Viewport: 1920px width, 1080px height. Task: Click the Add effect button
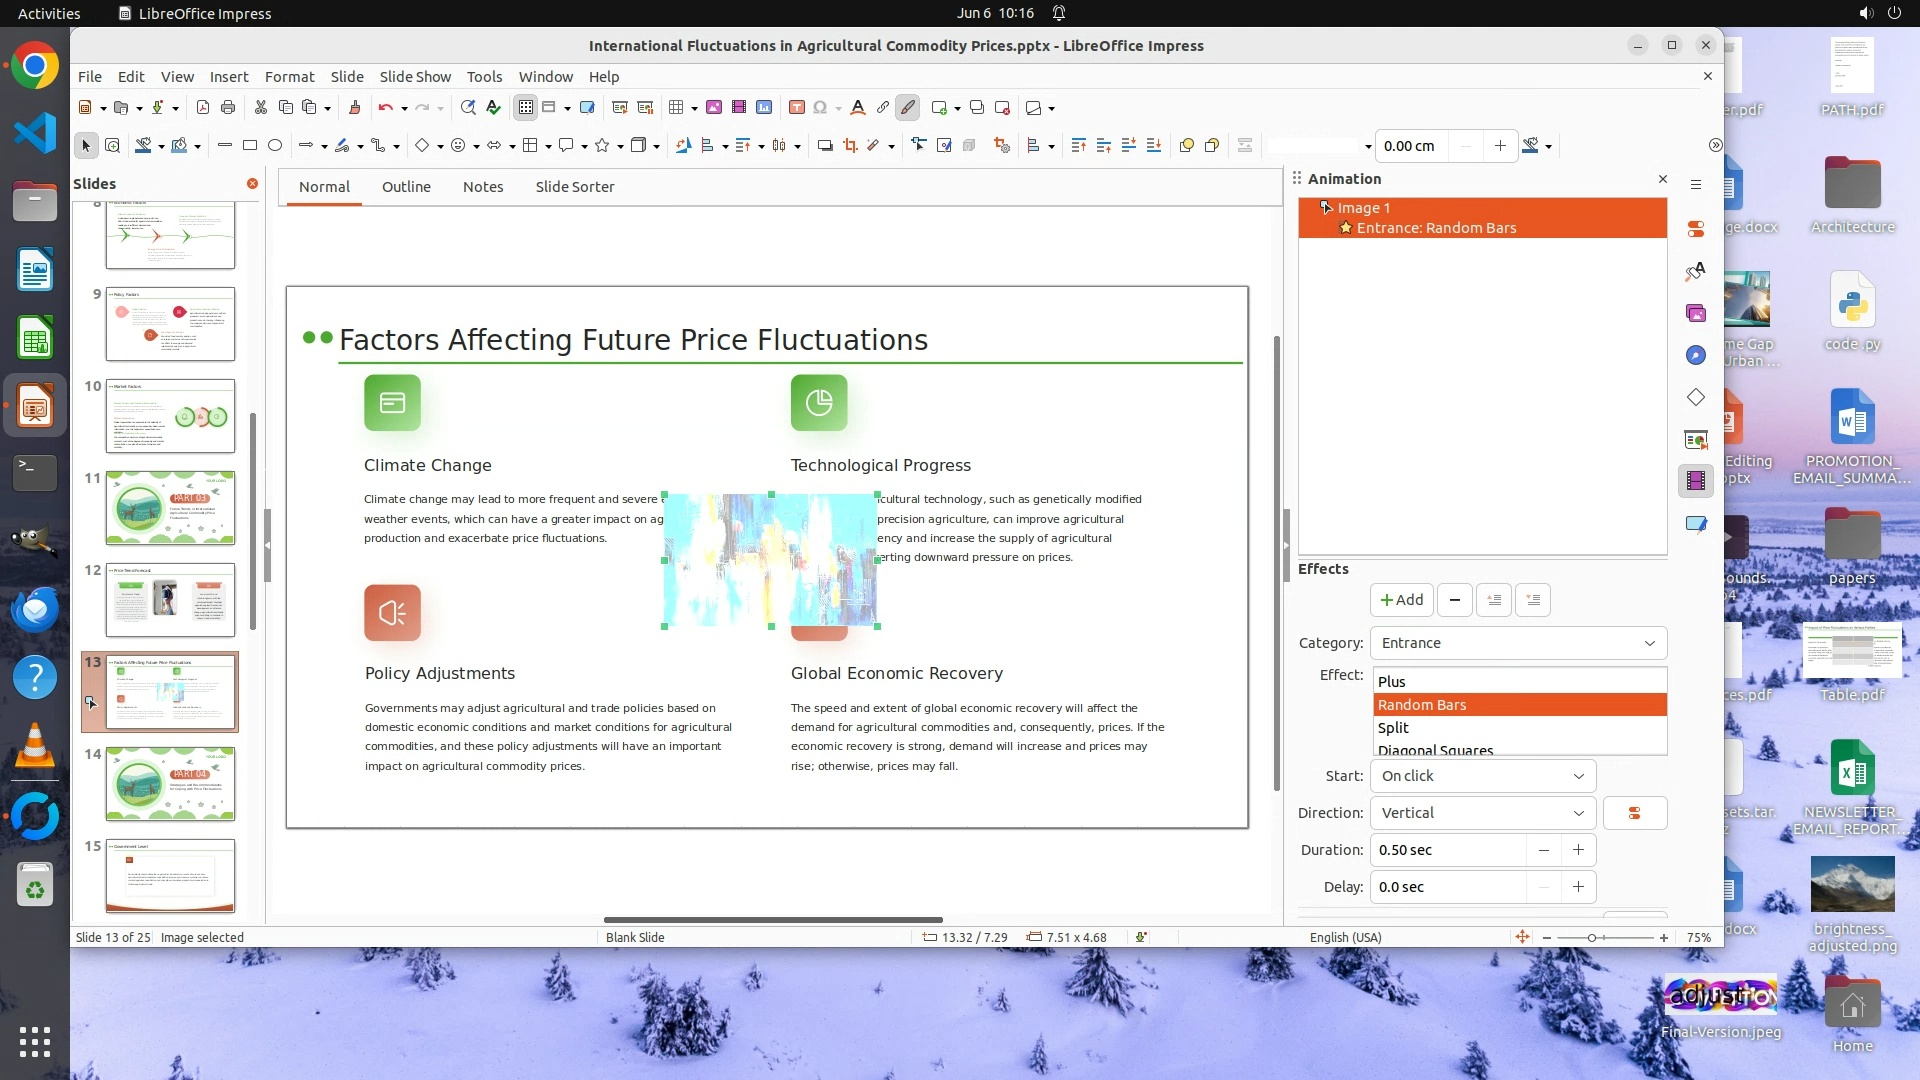[1401, 600]
